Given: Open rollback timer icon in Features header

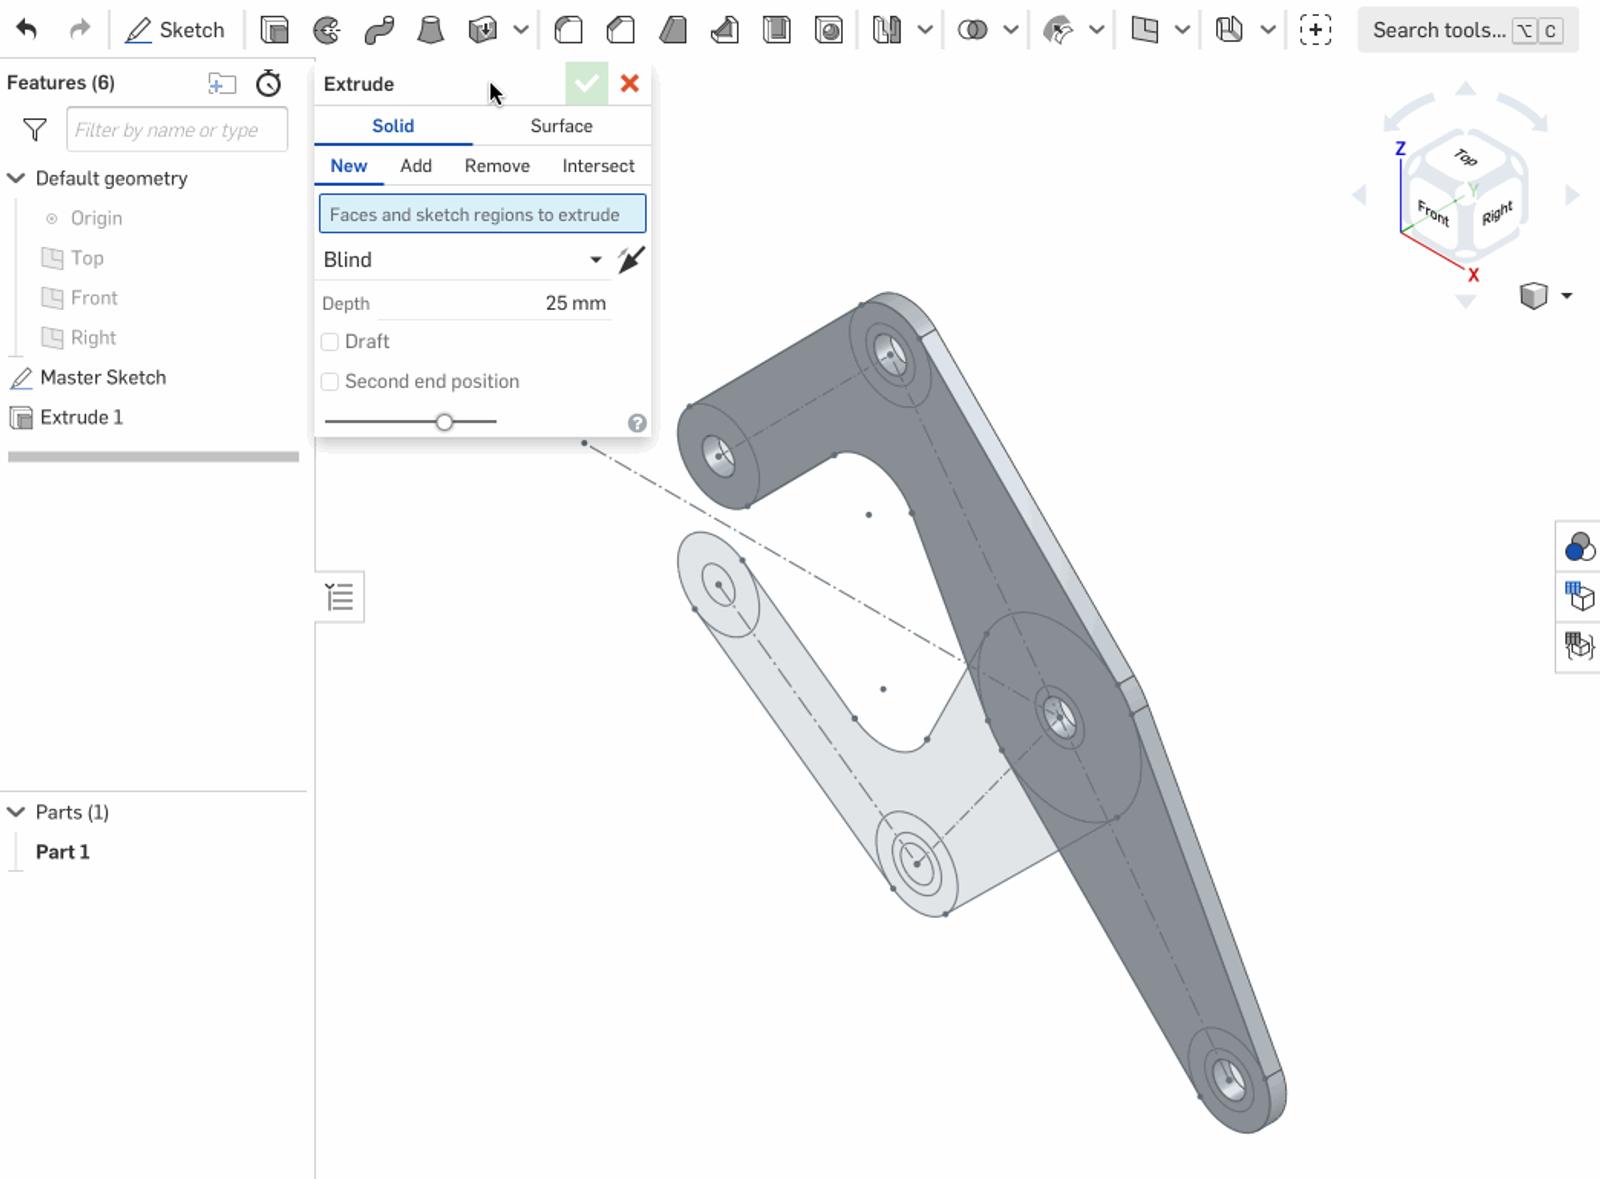Looking at the screenshot, I should [x=268, y=83].
